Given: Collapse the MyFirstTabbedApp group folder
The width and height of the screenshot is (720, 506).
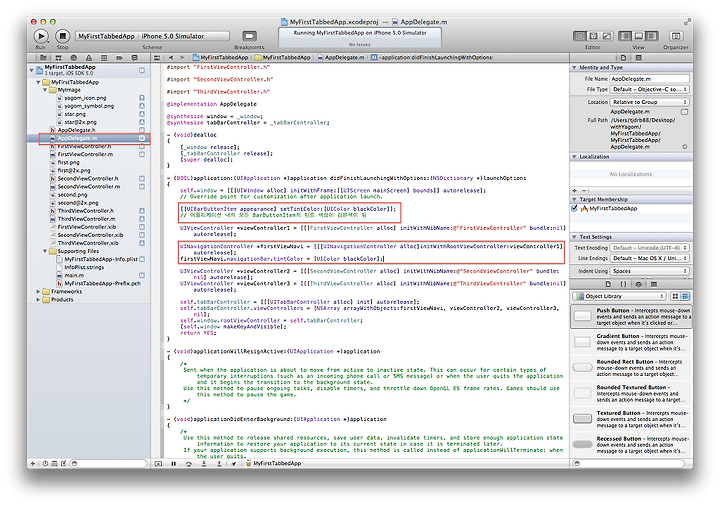Looking at the screenshot, I should pyautogui.click(x=38, y=82).
